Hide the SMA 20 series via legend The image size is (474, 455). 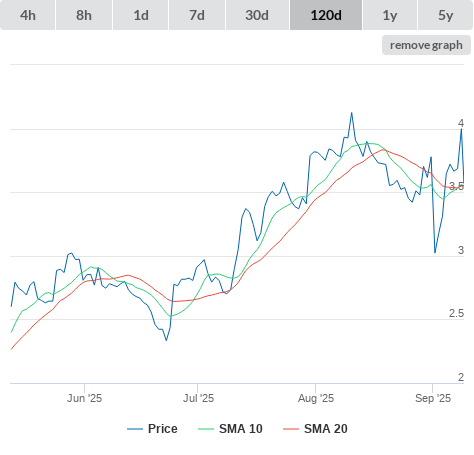[x=326, y=429]
